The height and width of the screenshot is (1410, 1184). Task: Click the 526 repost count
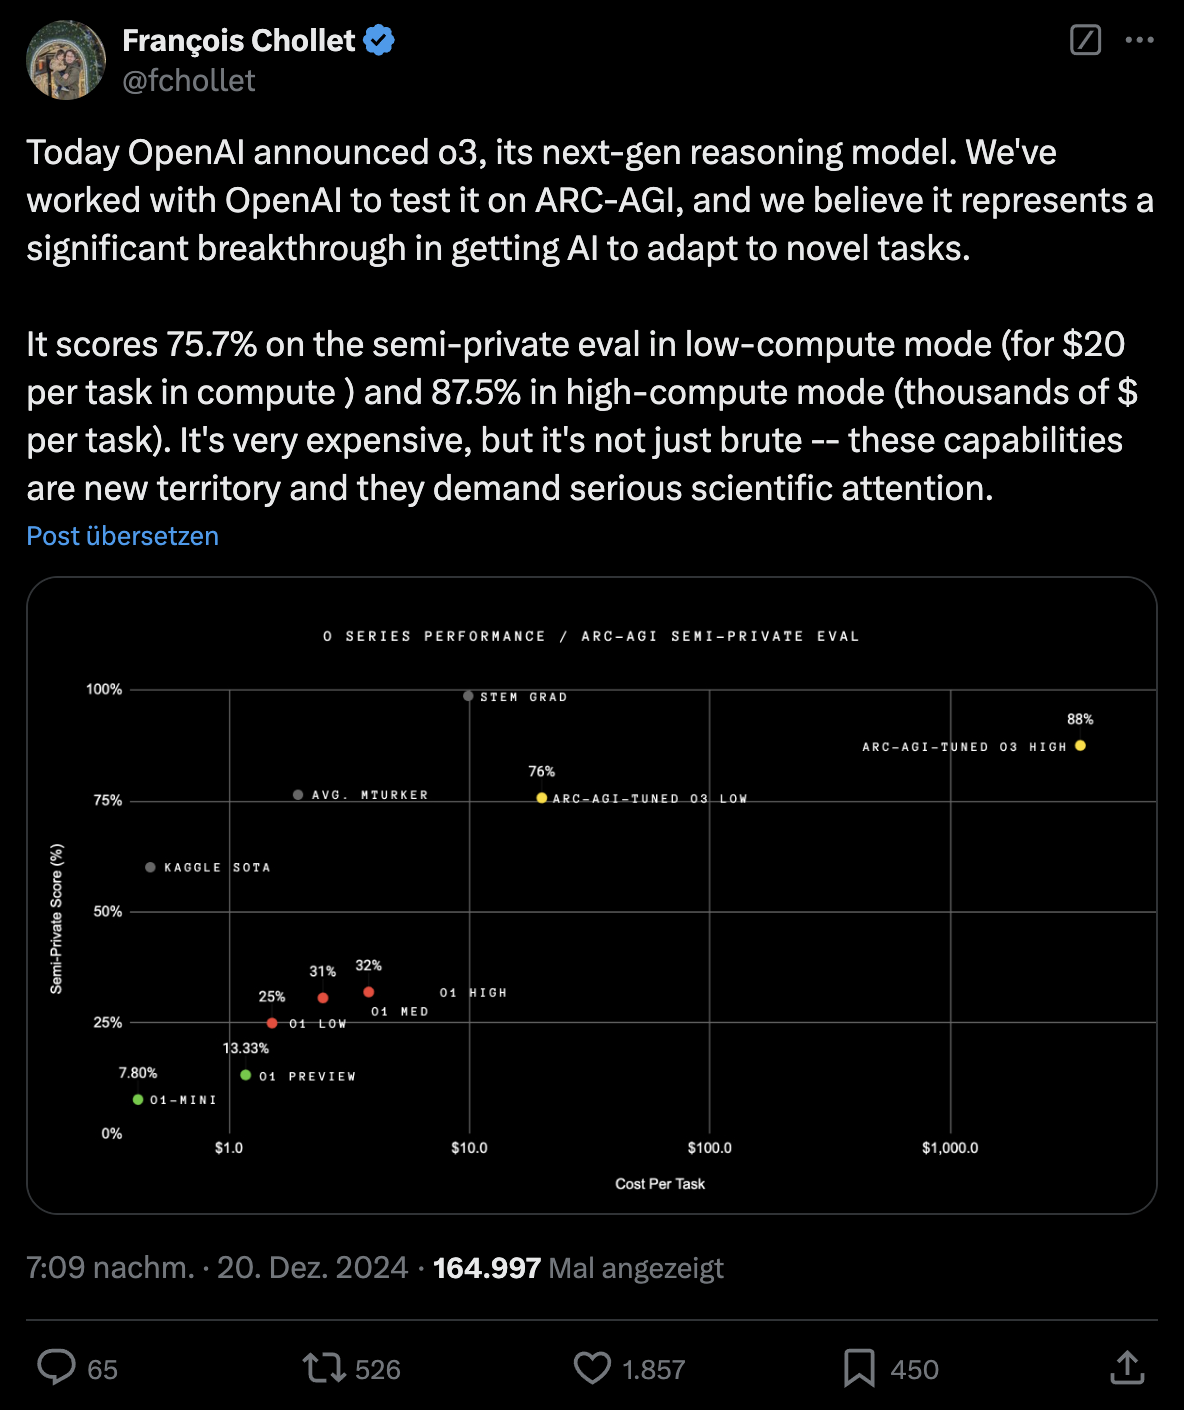[x=378, y=1369]
